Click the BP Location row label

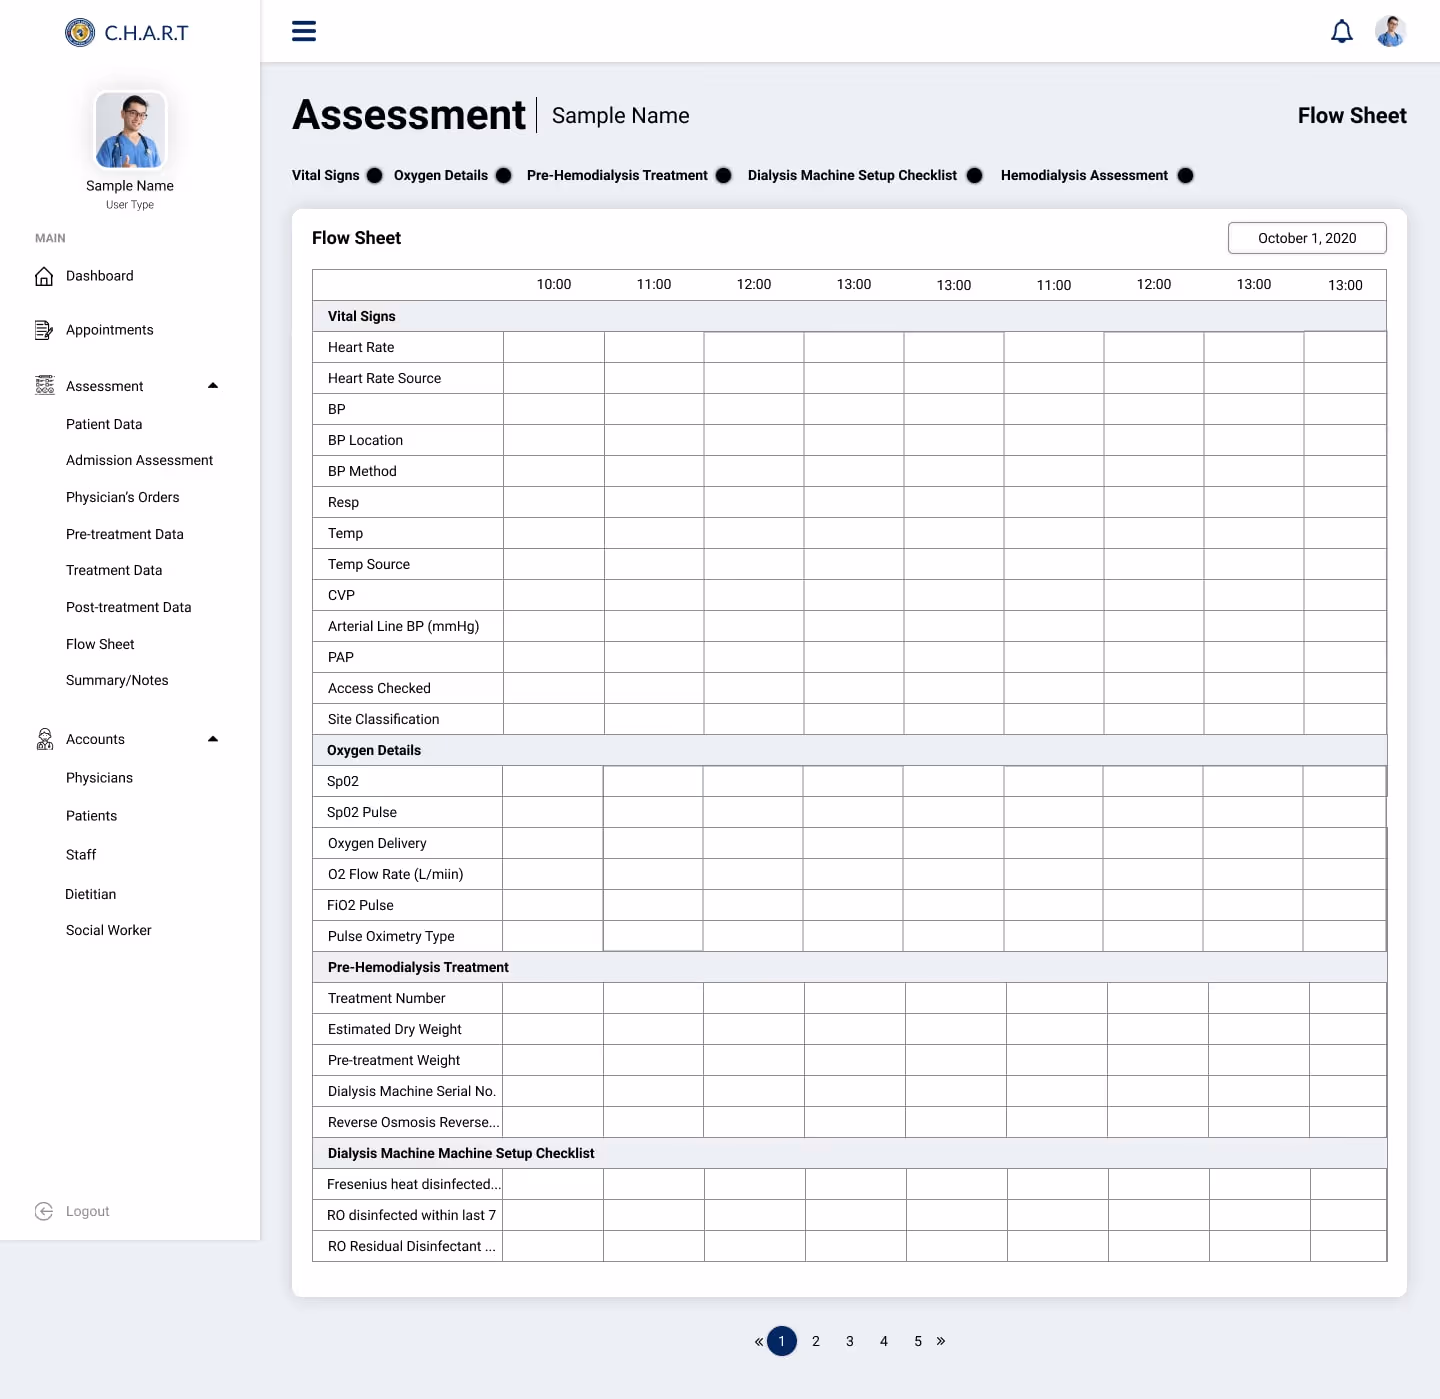point(365,440)
